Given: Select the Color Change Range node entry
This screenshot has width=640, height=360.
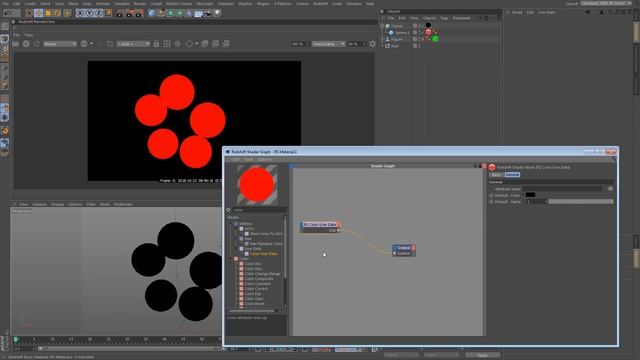Looking at the screenshot, I should (x=262, y=274).
